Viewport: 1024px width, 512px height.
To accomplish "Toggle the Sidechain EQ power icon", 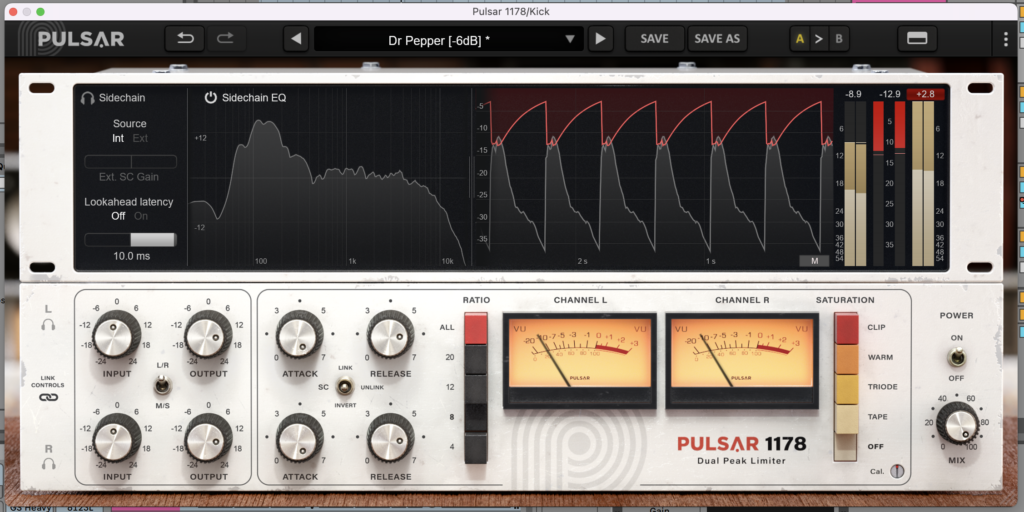I will pos(210,98).
